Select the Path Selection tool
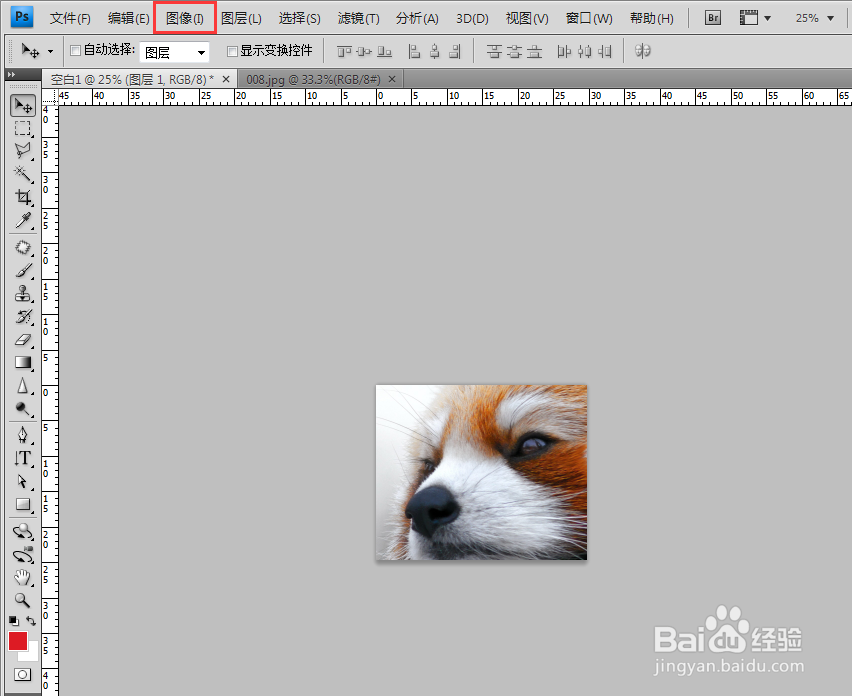The height and width of the screenshot is (696, 852). pos(23,481)
